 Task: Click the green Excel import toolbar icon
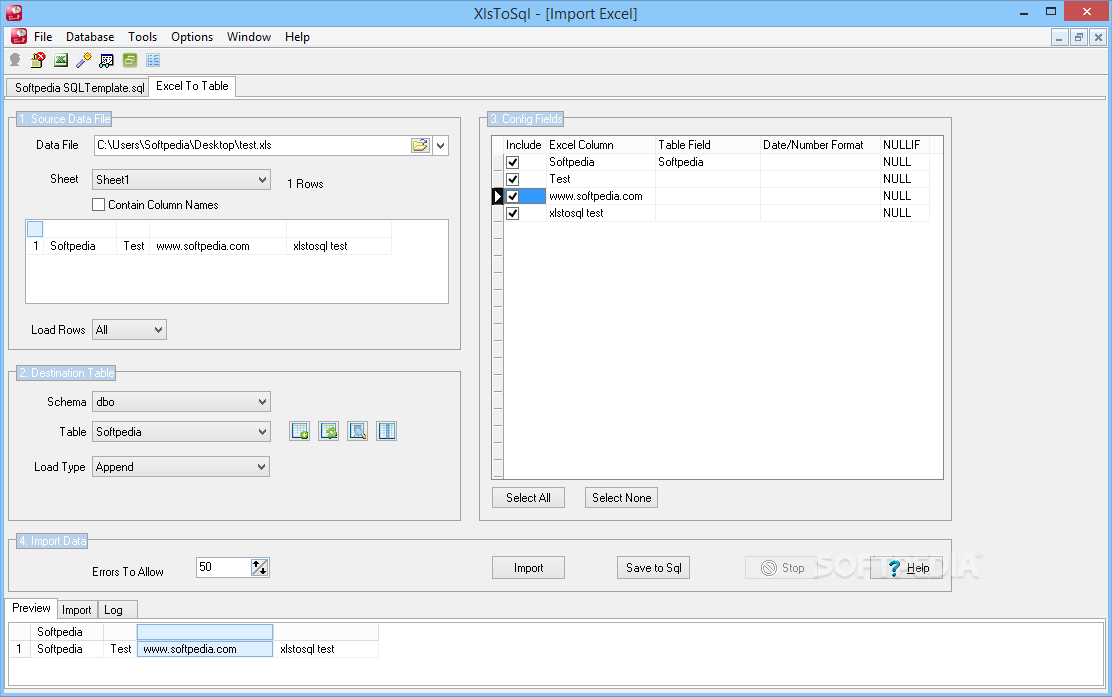click(61, 60)
